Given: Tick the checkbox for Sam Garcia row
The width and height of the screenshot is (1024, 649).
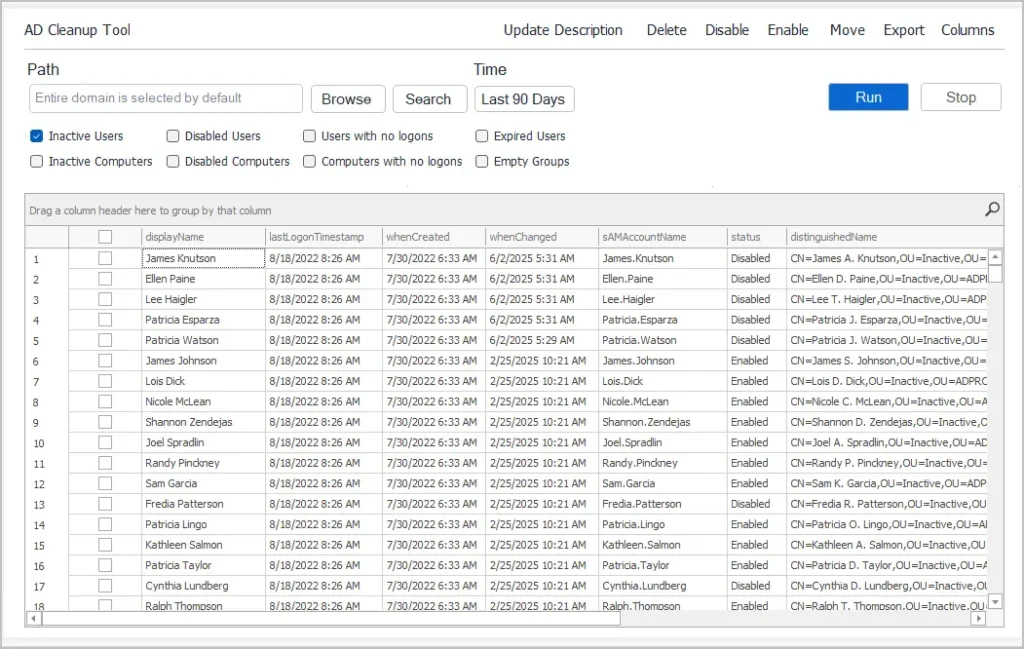Looking at the screenshot, I should (104, 484).
